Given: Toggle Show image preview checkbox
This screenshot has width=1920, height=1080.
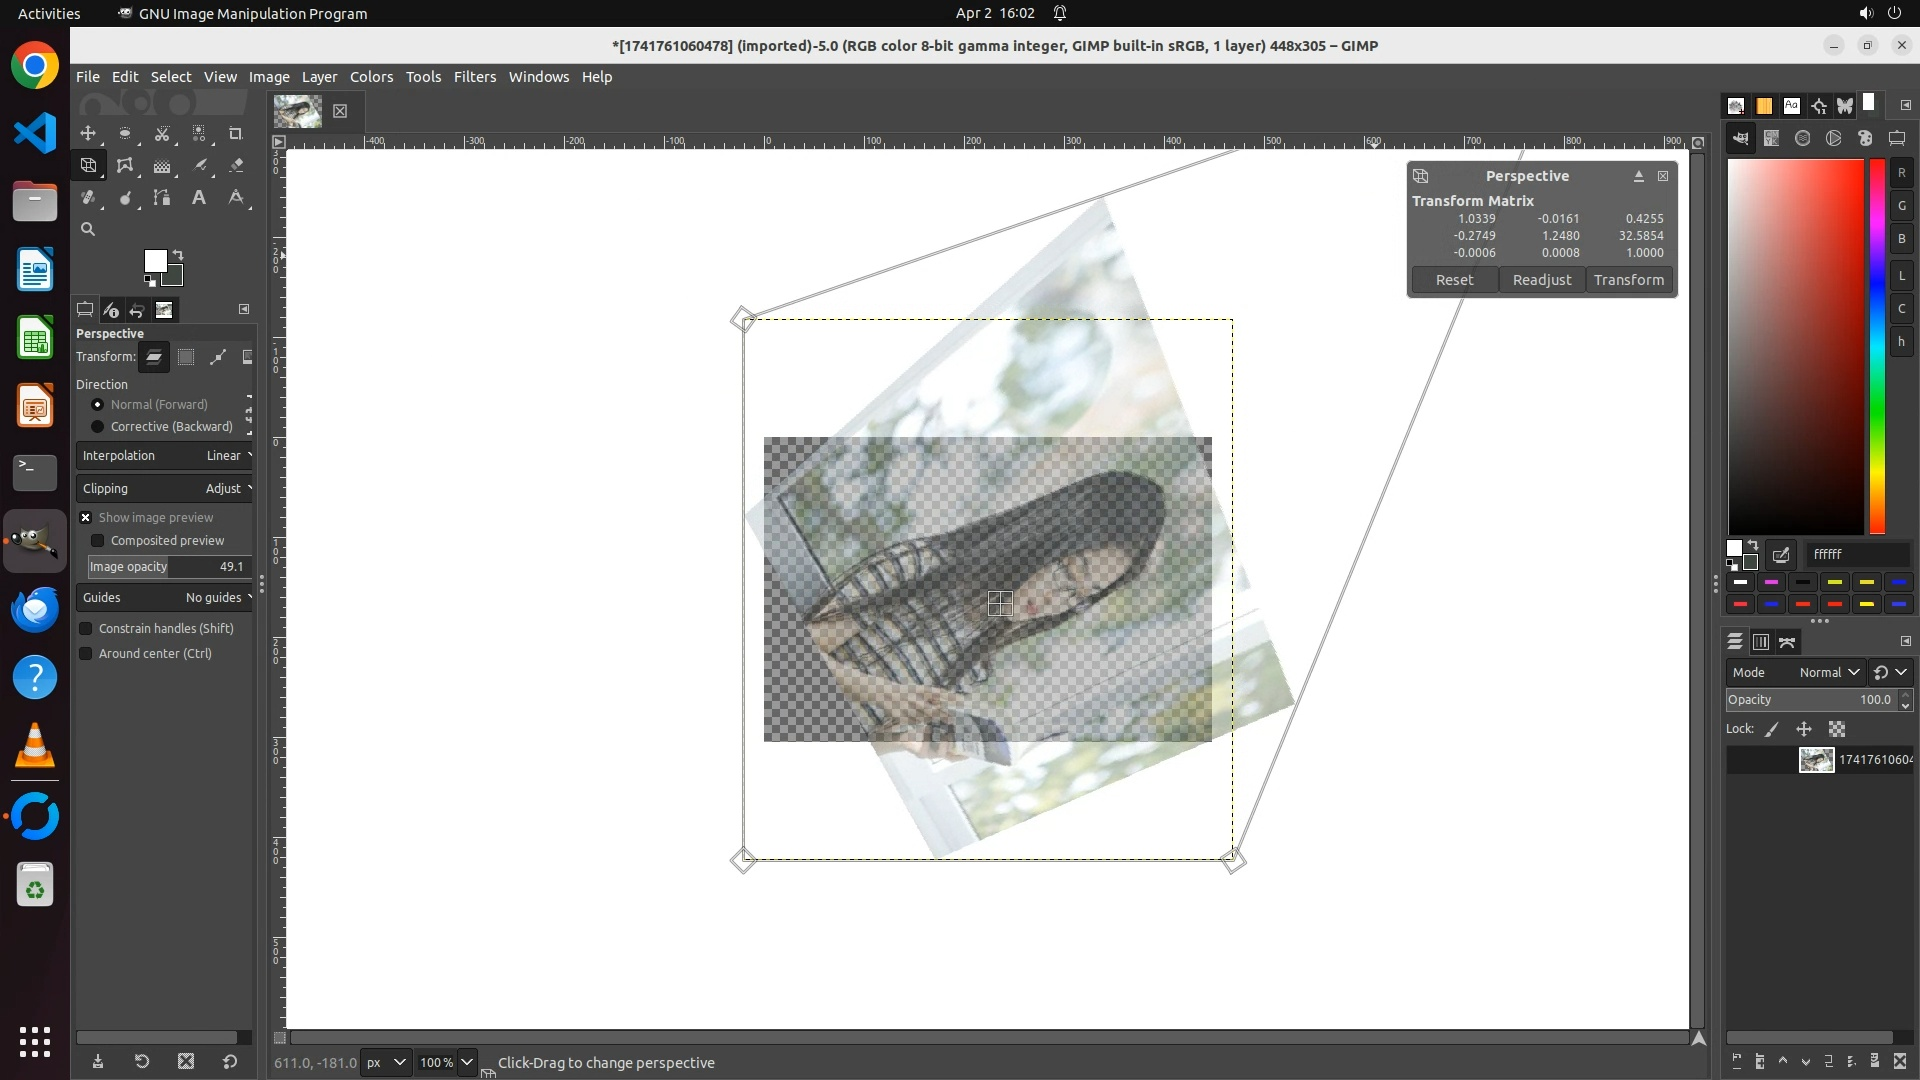Looking at the screenshot, I should click(86, 518).
